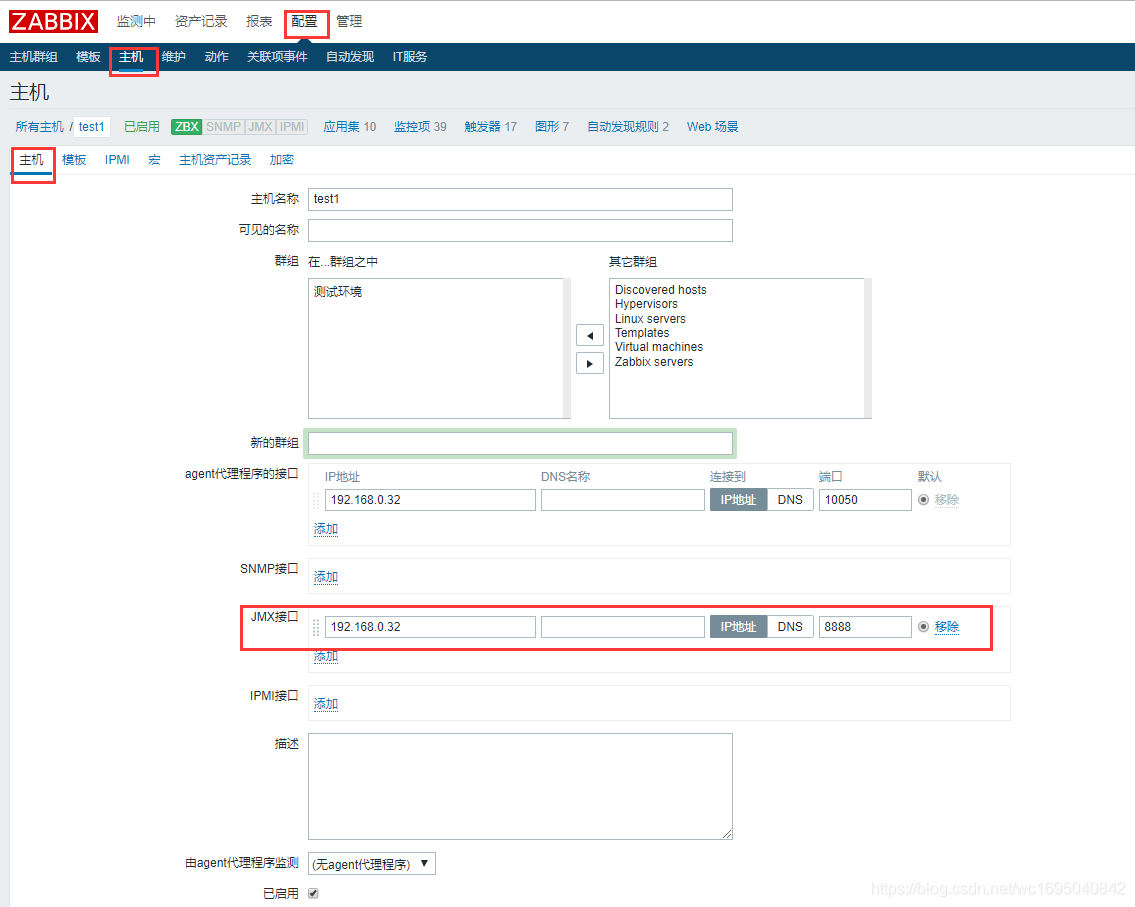Grab the agent interface drag handle
This screenshot has height=907, width=1135.
point(316,500)
